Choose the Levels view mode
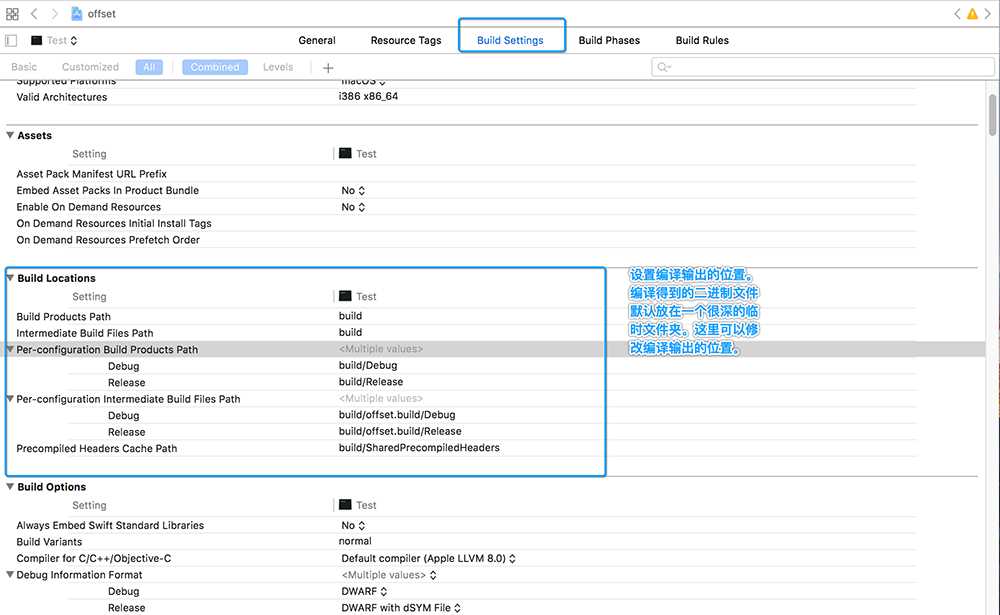 278,67
